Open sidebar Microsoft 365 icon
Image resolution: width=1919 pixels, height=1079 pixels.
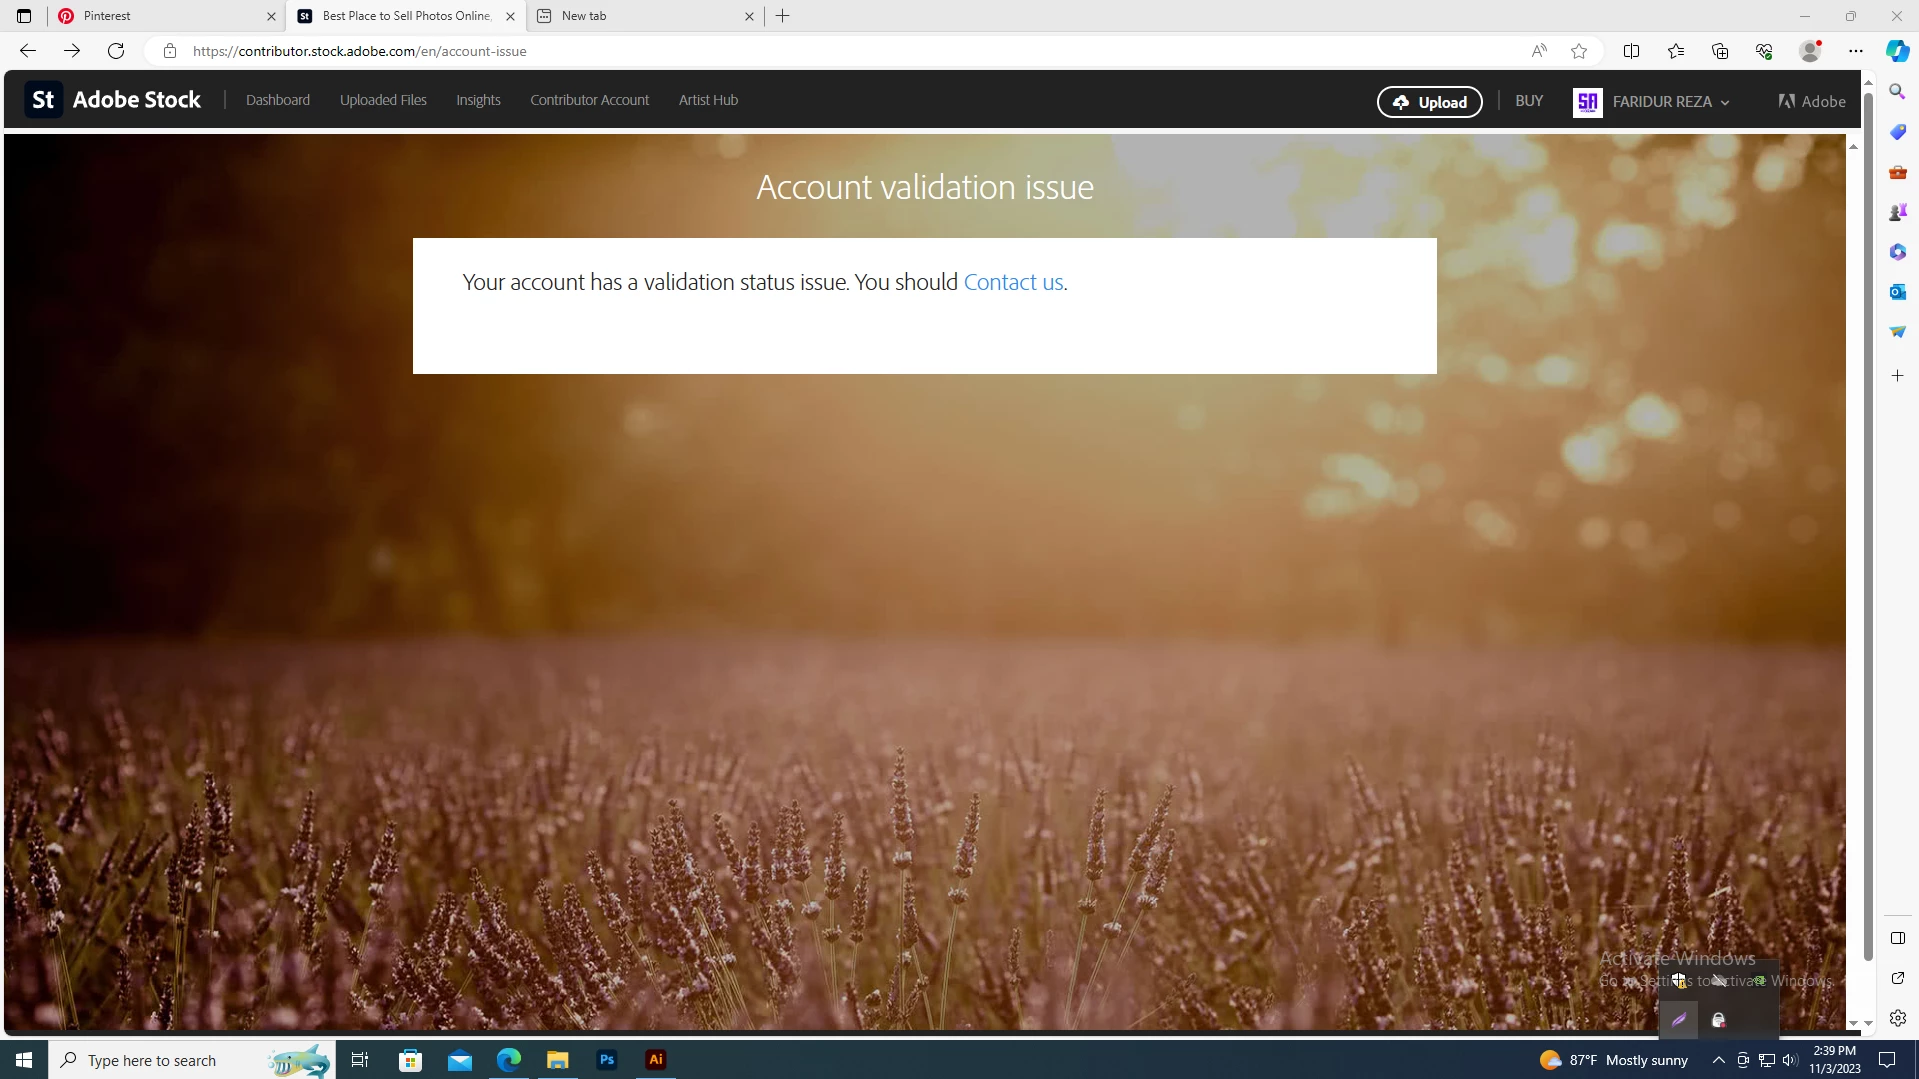click(1897, 252)
